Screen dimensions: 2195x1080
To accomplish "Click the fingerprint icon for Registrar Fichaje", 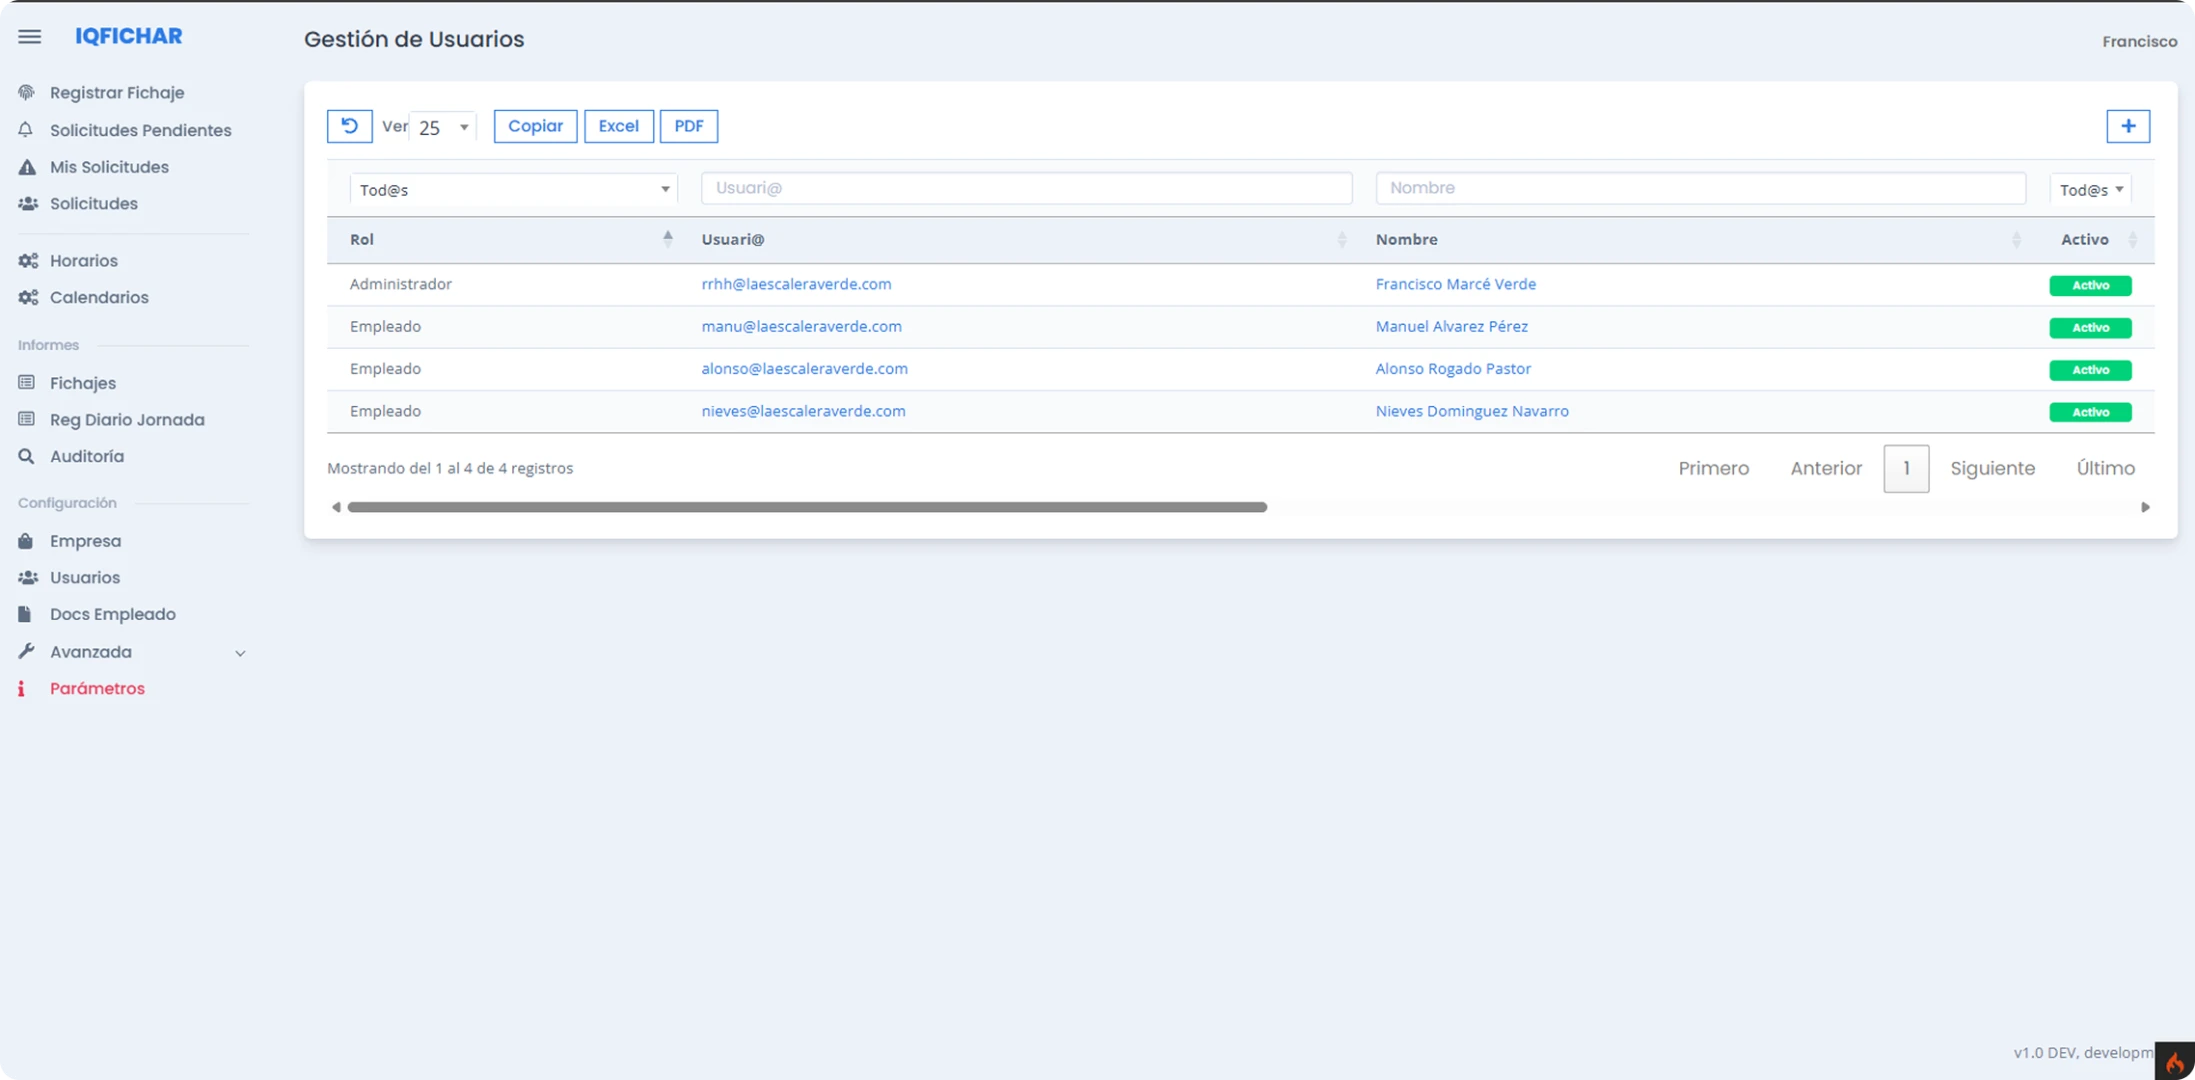I will click(27, 92).
